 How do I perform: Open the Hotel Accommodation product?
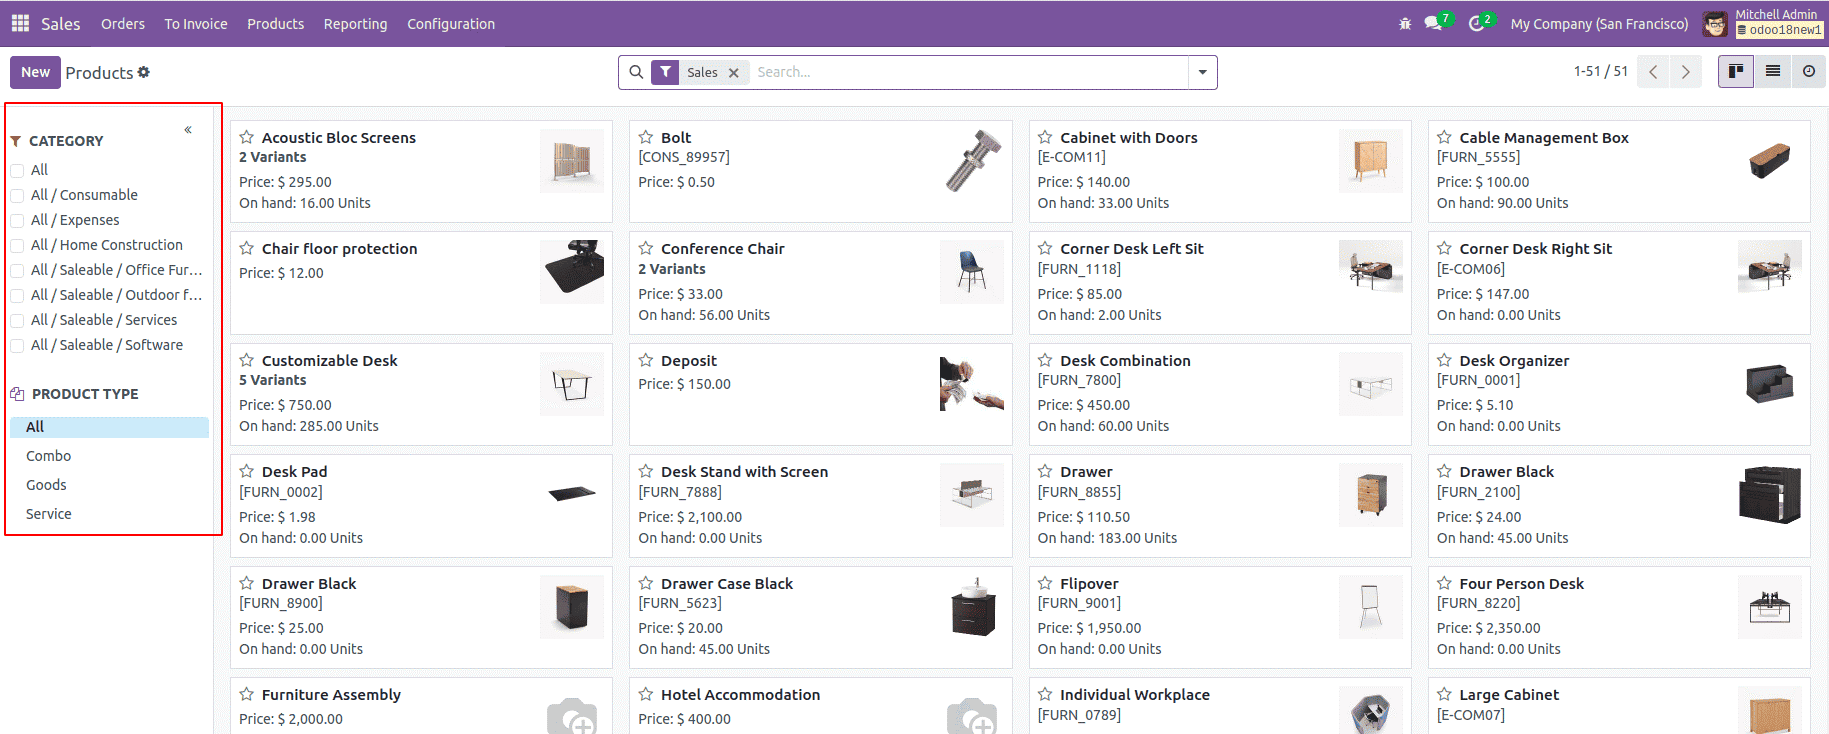[x=820, y=706]
